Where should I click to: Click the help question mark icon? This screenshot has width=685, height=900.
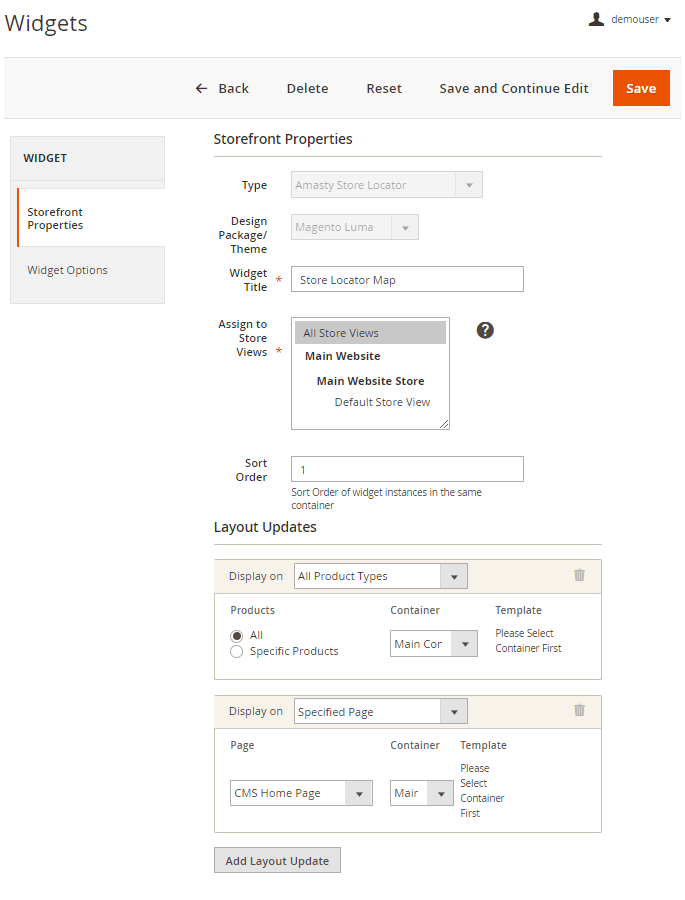pyautogui.click(x=485, y=330)
